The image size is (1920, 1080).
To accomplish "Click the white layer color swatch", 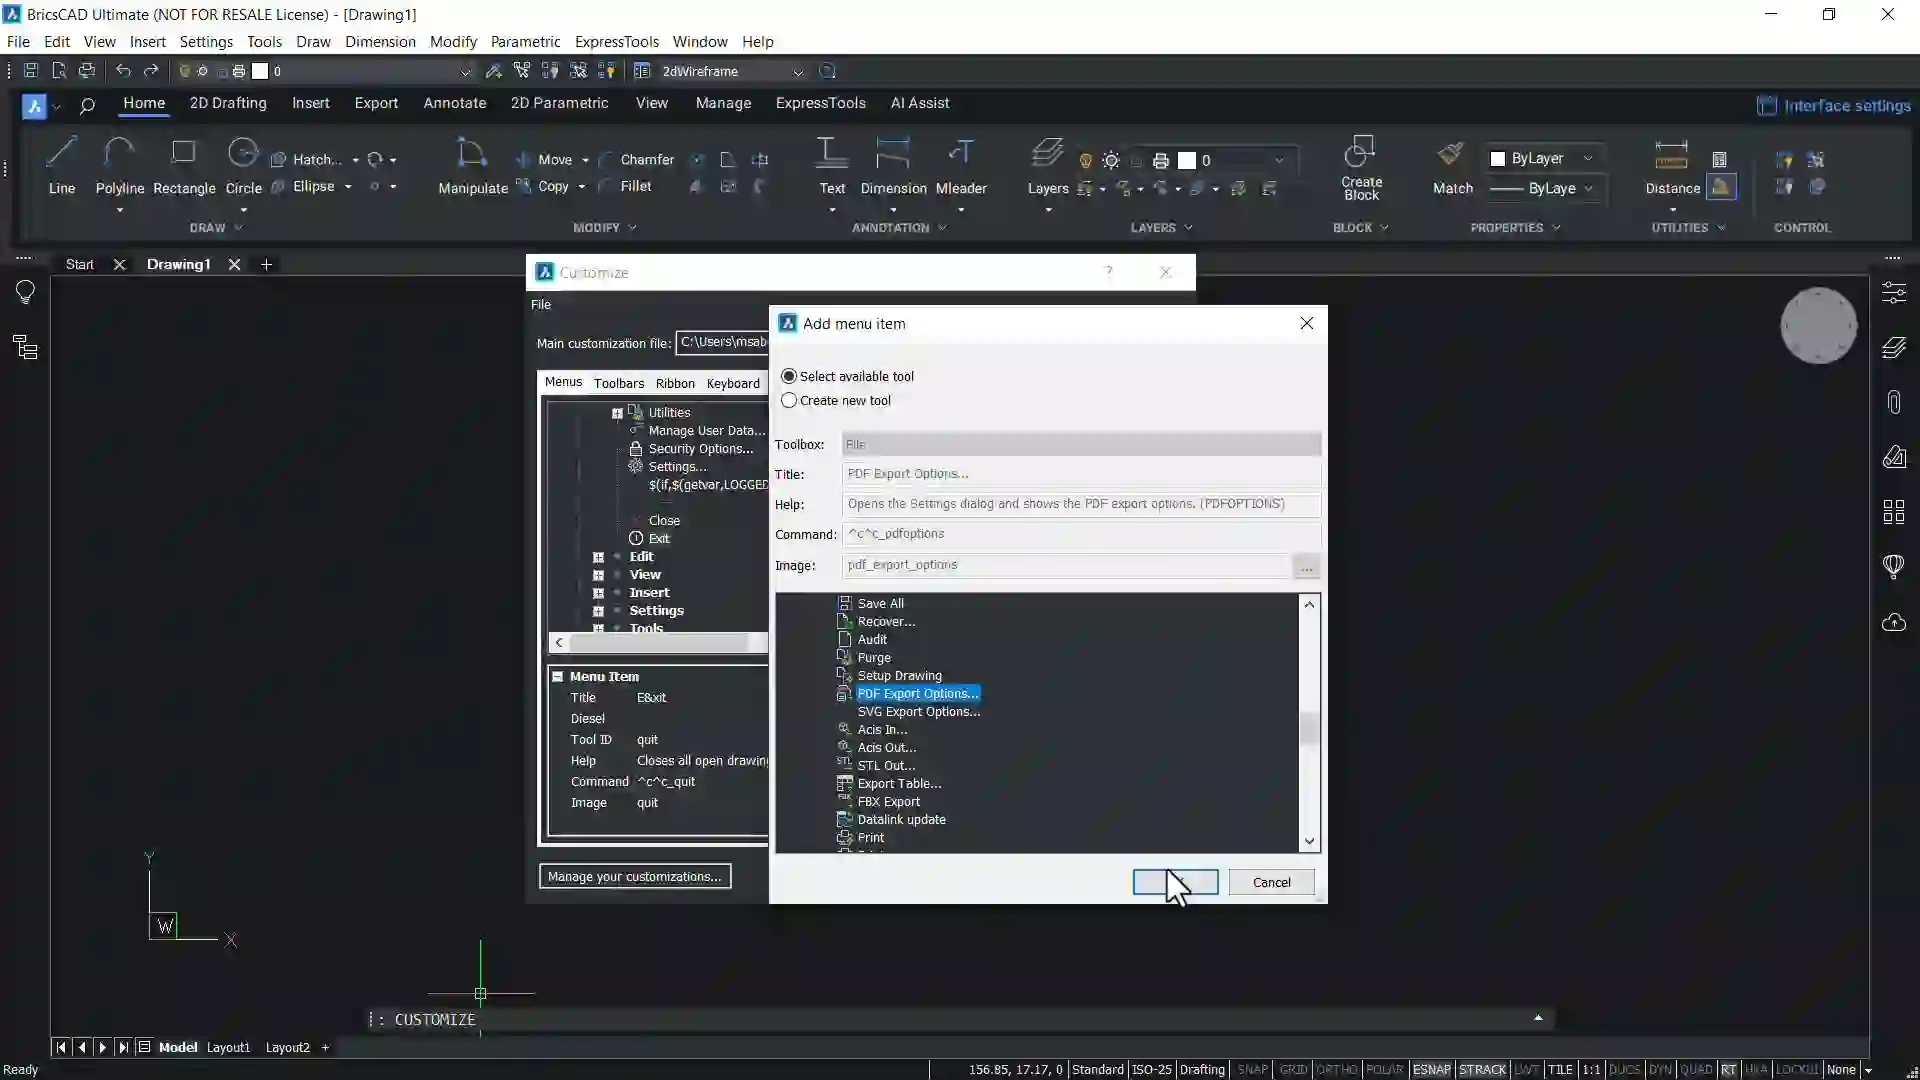I will click(1188, 160).
